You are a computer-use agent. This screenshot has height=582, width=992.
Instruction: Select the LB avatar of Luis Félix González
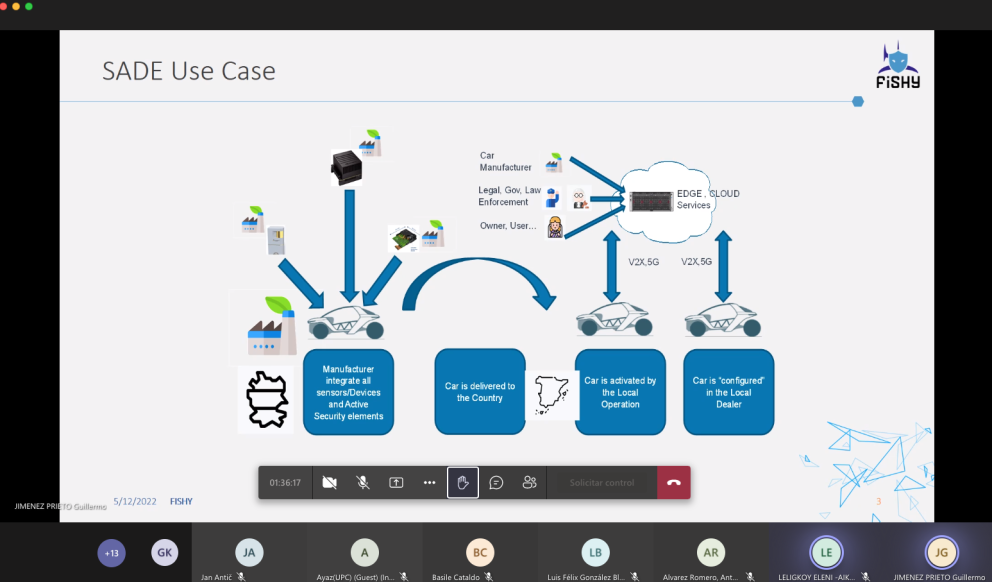point(595,552)
